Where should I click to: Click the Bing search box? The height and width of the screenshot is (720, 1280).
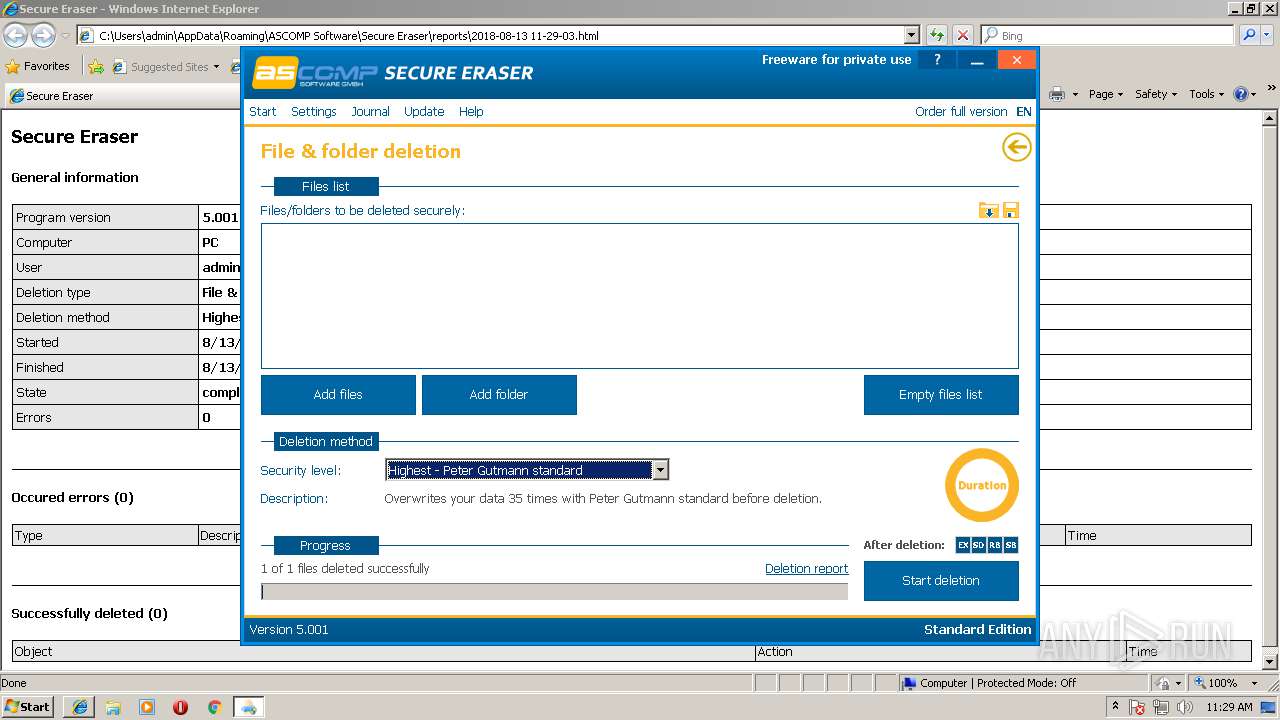pyautogui.click(x=1107, y=35)
